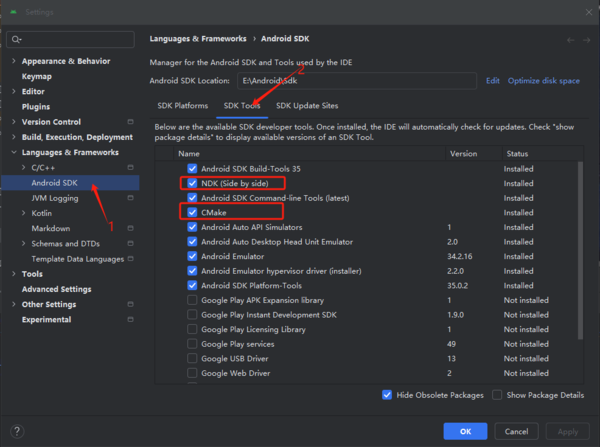Click the Optimize disk space link
Viewport: 600px width, 447px height.
point(543,80)
